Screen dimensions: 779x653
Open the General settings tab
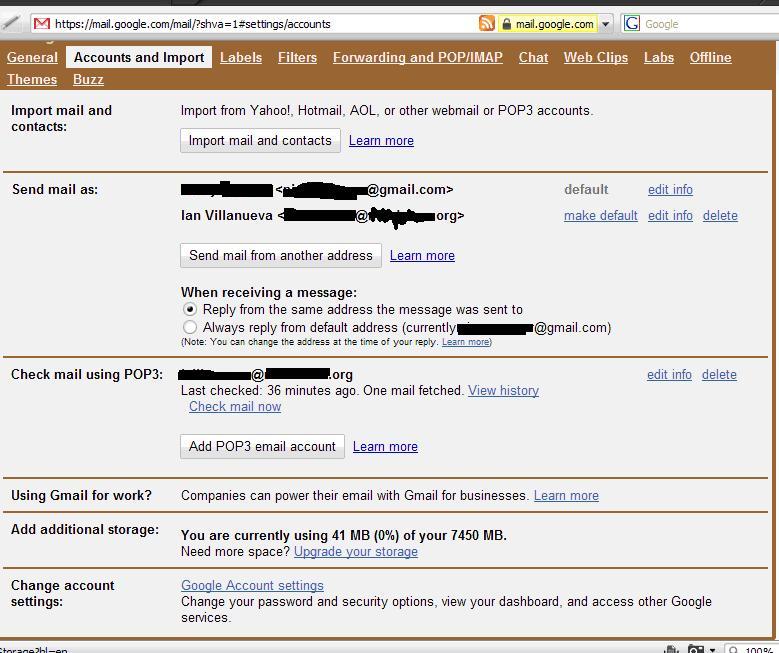pyautogui.click(x=32, y=57)
